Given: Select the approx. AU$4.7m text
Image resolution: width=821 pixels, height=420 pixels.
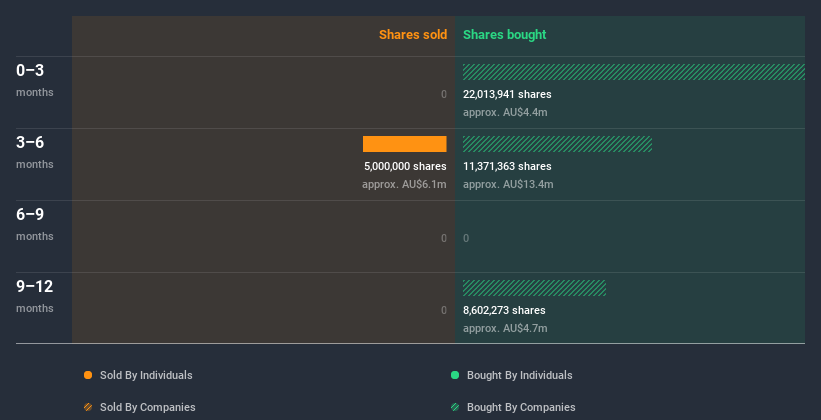Looking at the screenshot, I should 505,328.
